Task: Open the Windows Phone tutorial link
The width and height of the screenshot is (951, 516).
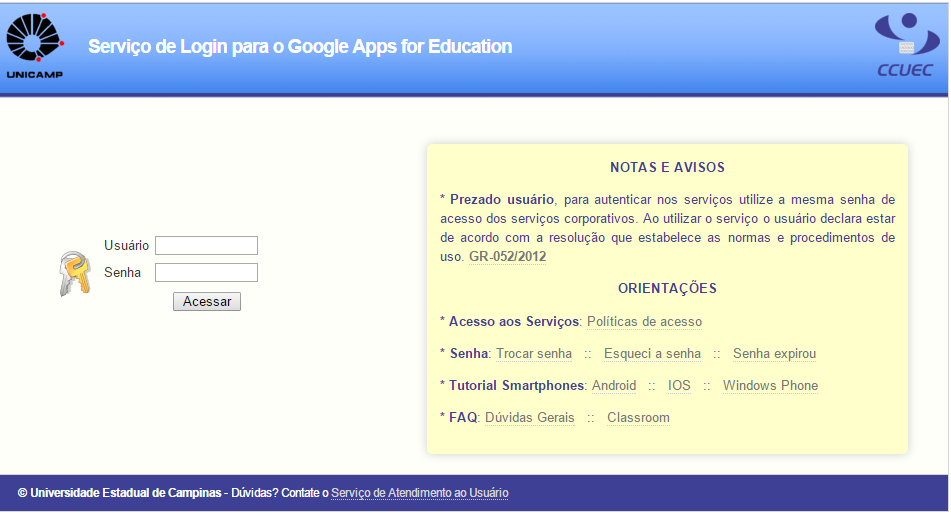Action: 770,386
